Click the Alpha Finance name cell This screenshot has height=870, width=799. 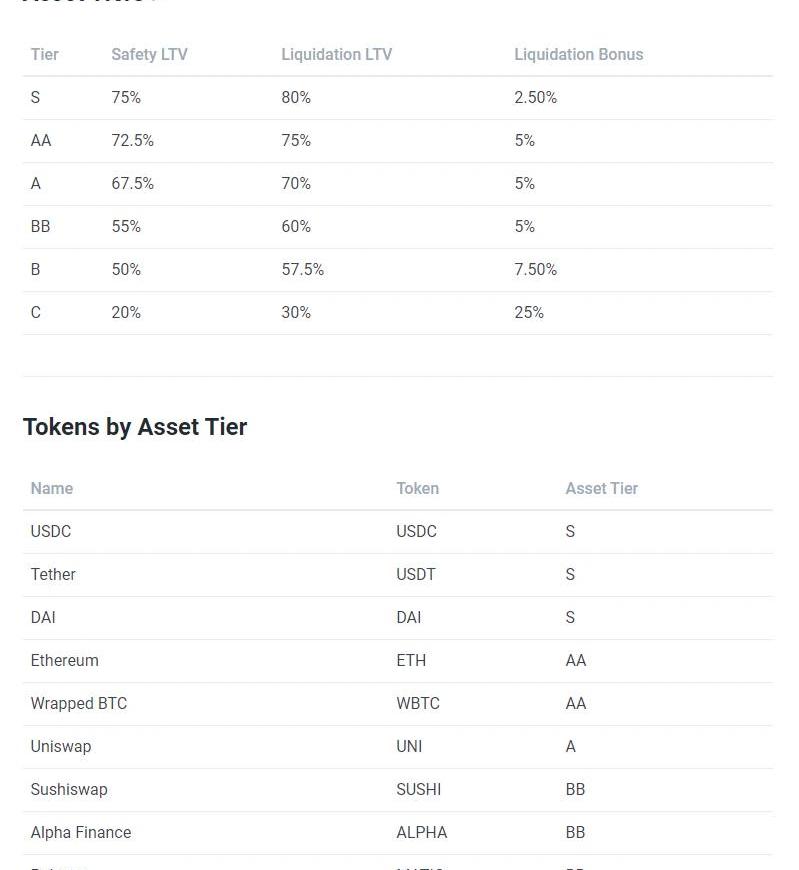tap(80, 833)
